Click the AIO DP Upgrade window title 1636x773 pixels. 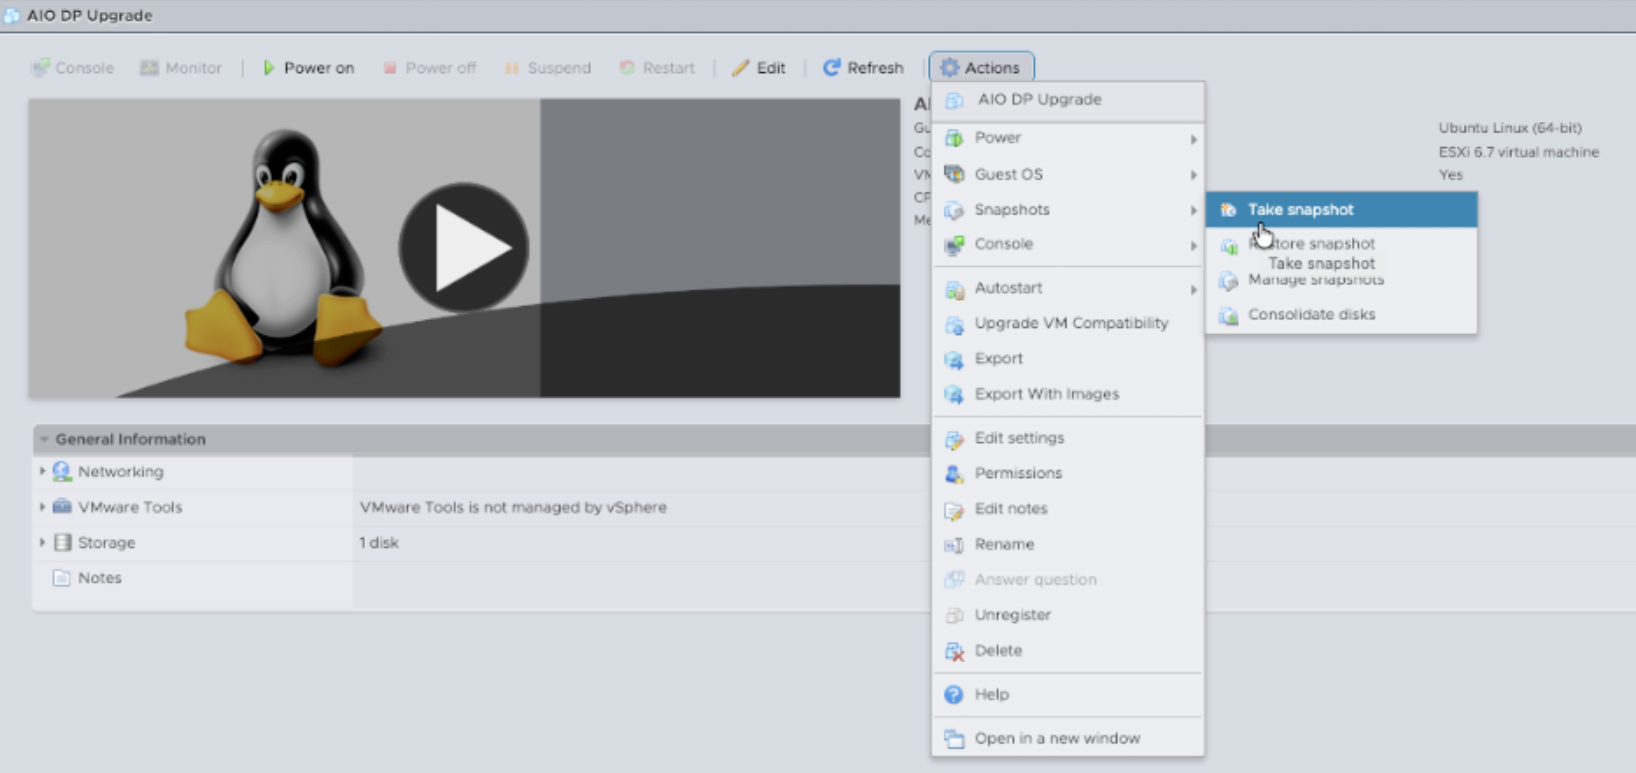pos(90,15)
